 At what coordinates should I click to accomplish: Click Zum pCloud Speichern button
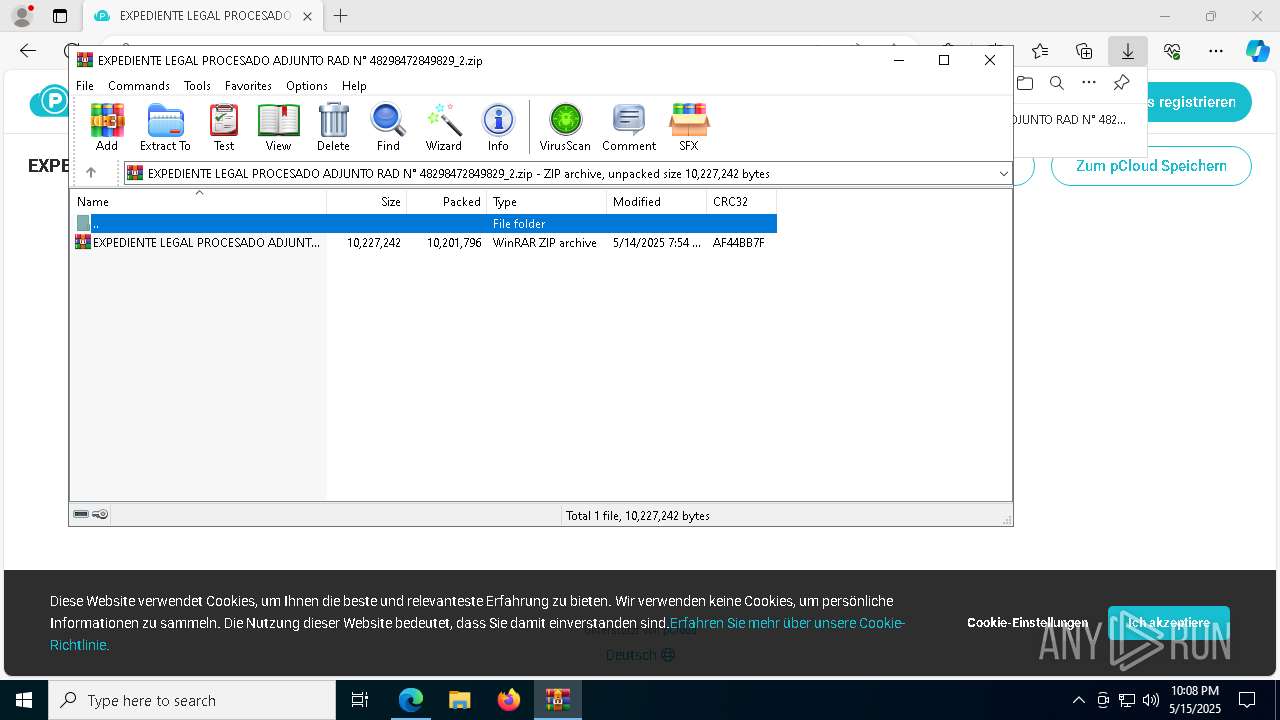click(1151, 166)
